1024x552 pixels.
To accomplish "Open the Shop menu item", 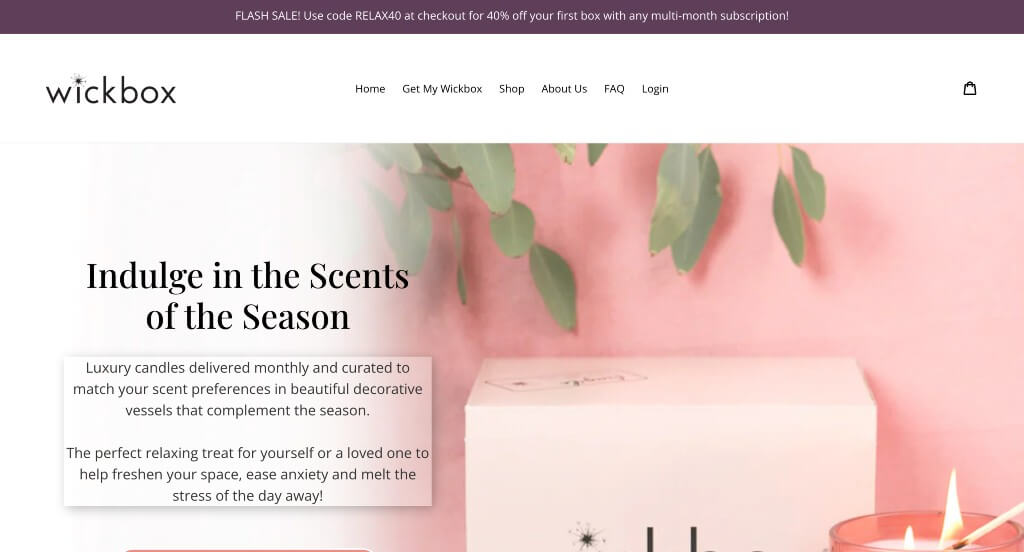I will coord(511,89).
